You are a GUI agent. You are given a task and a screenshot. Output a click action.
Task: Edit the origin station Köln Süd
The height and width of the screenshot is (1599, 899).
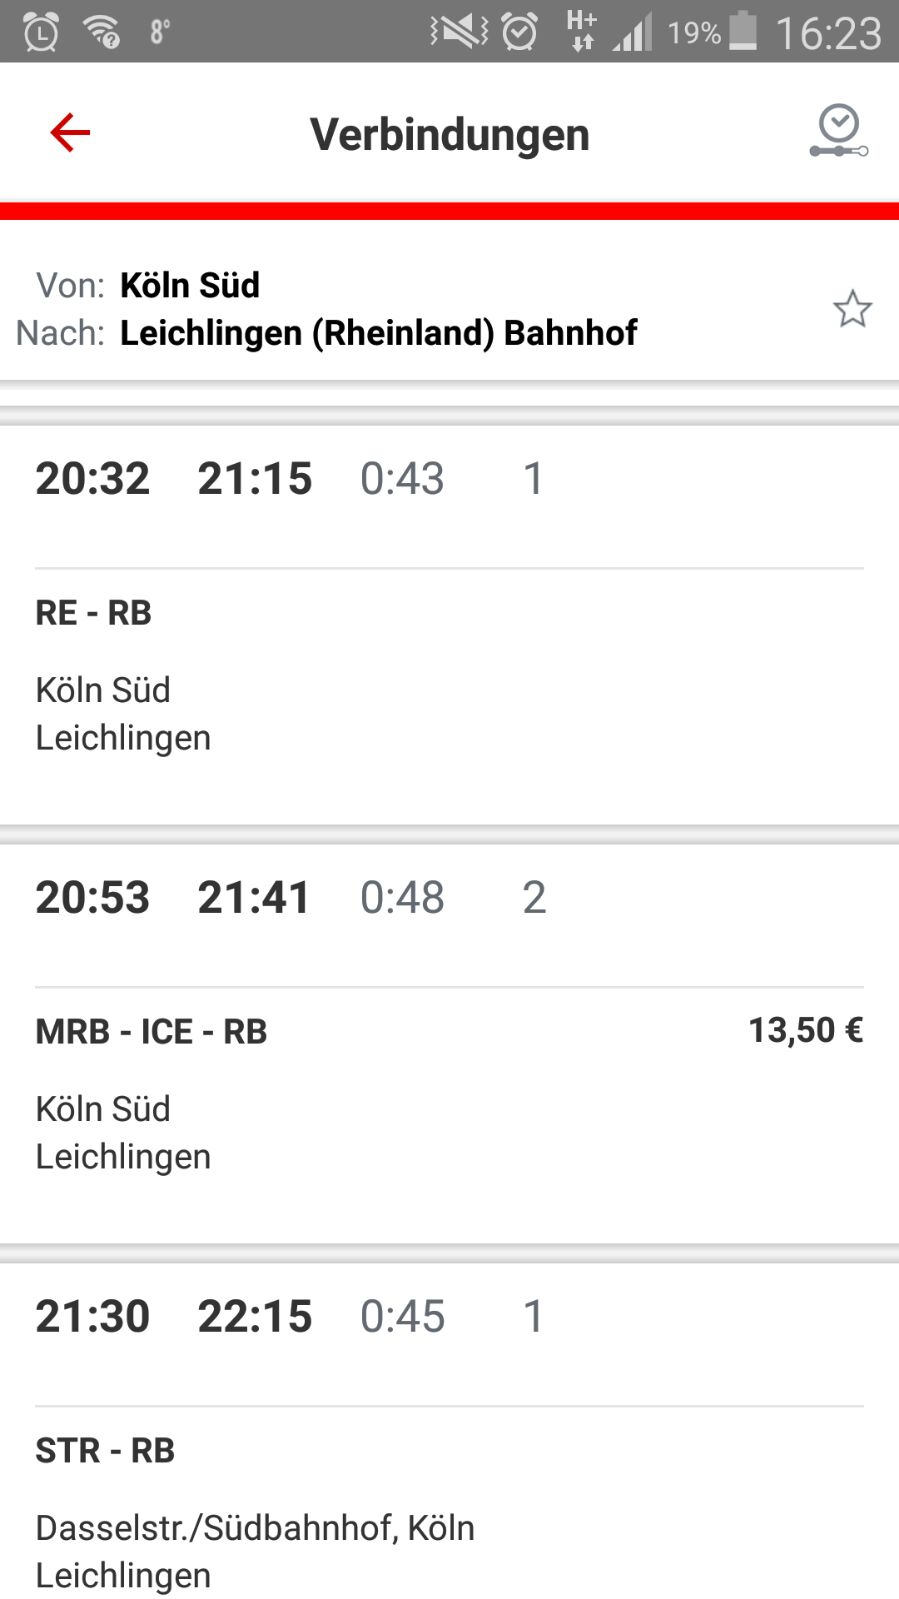tap(190, 285)
